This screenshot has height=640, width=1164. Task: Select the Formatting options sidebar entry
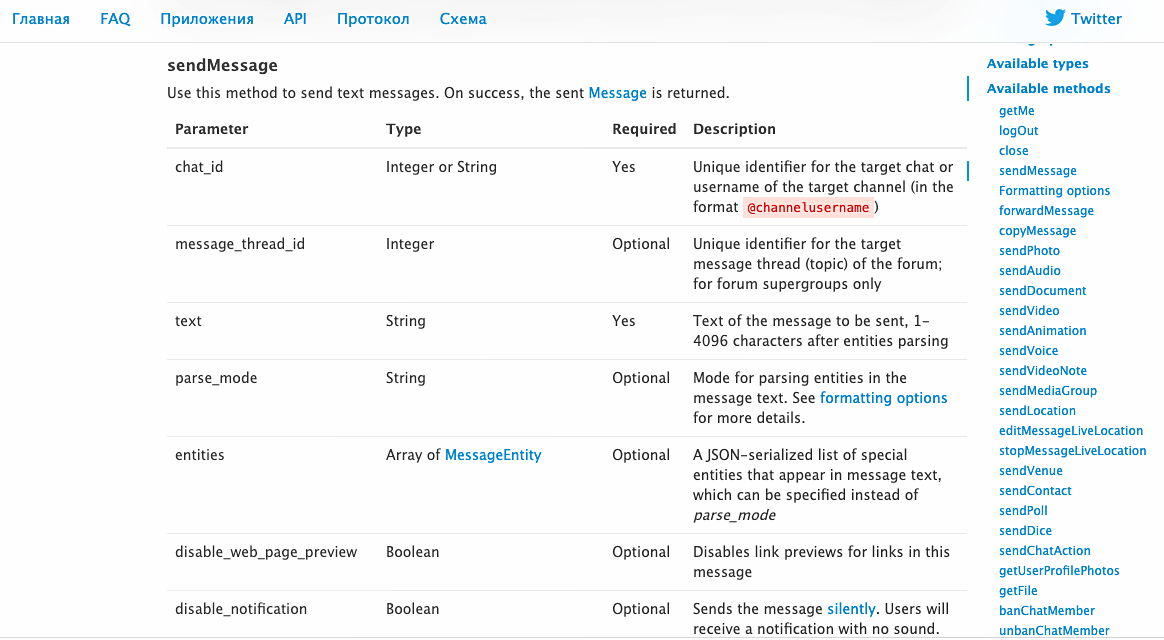pos(1054,190)
